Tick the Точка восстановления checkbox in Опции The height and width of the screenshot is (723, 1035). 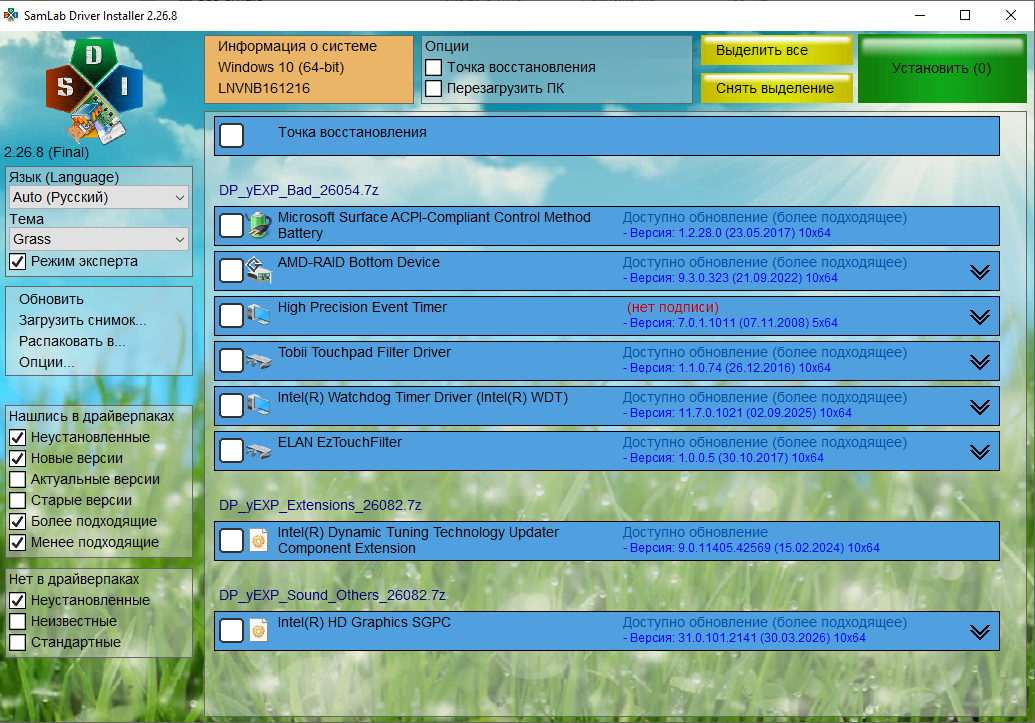434,67
